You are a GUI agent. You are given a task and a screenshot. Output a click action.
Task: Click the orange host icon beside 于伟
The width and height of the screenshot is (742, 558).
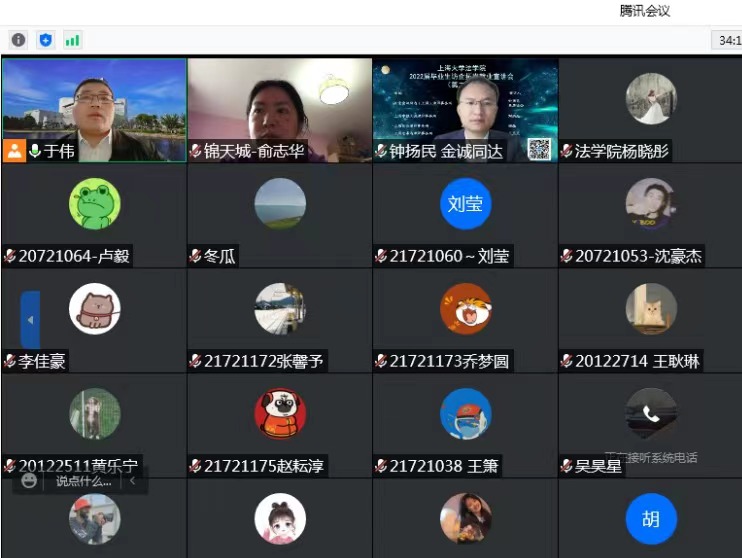14,151
